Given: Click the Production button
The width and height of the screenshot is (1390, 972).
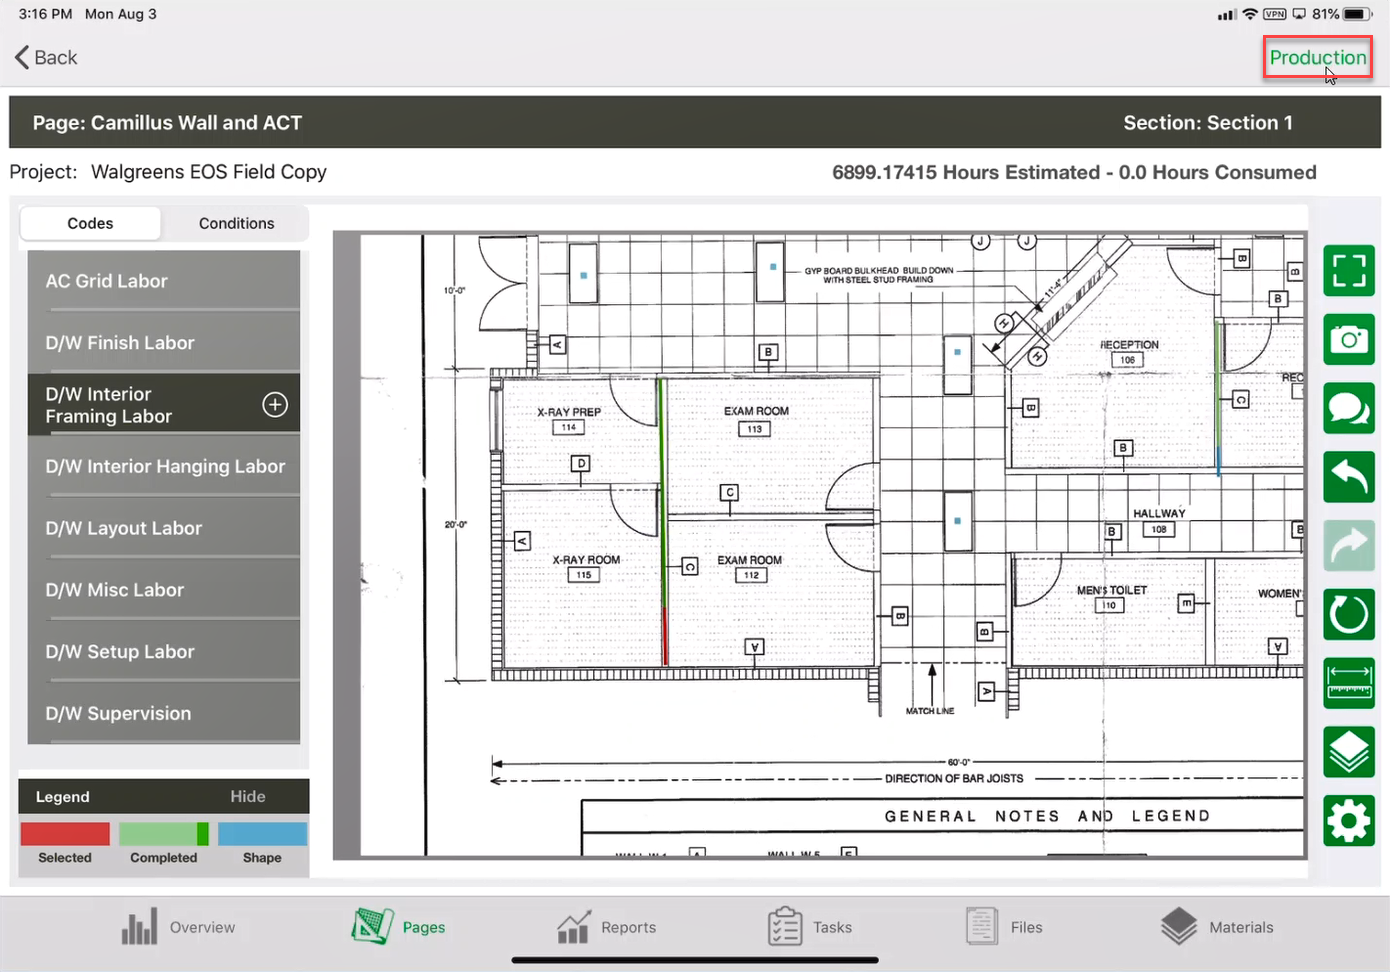Looking at the screenshot, I should tap(1317, 58).
